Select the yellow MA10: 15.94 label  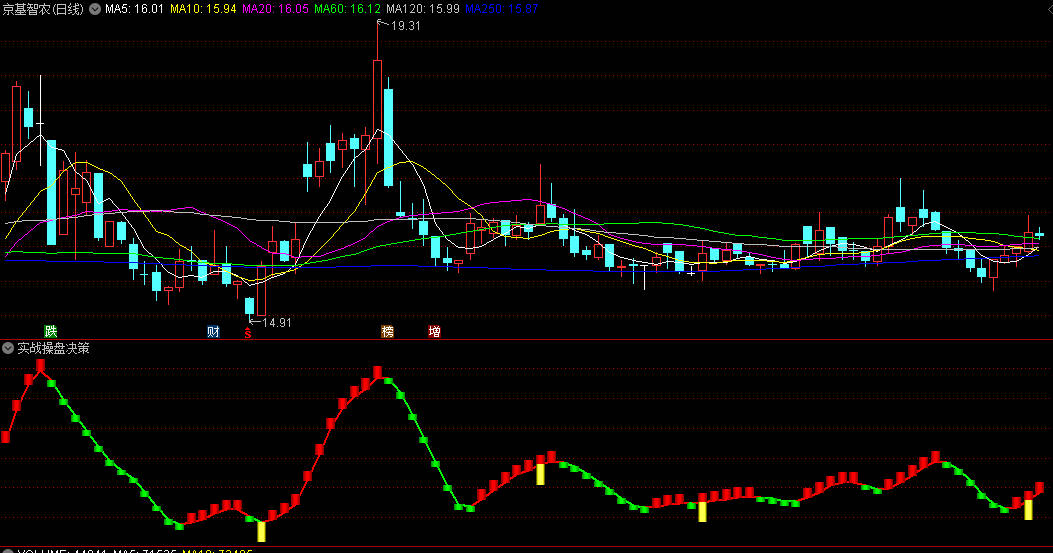[x=203, y=9]
